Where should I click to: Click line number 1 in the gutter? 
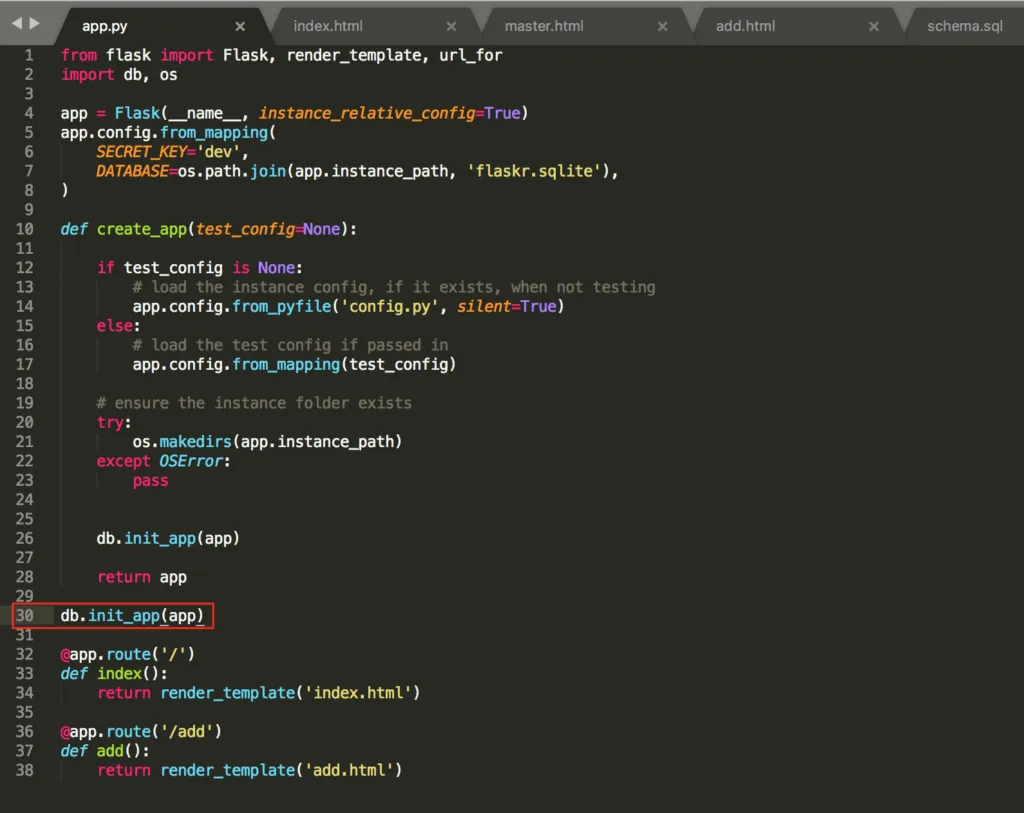point(29,55)
